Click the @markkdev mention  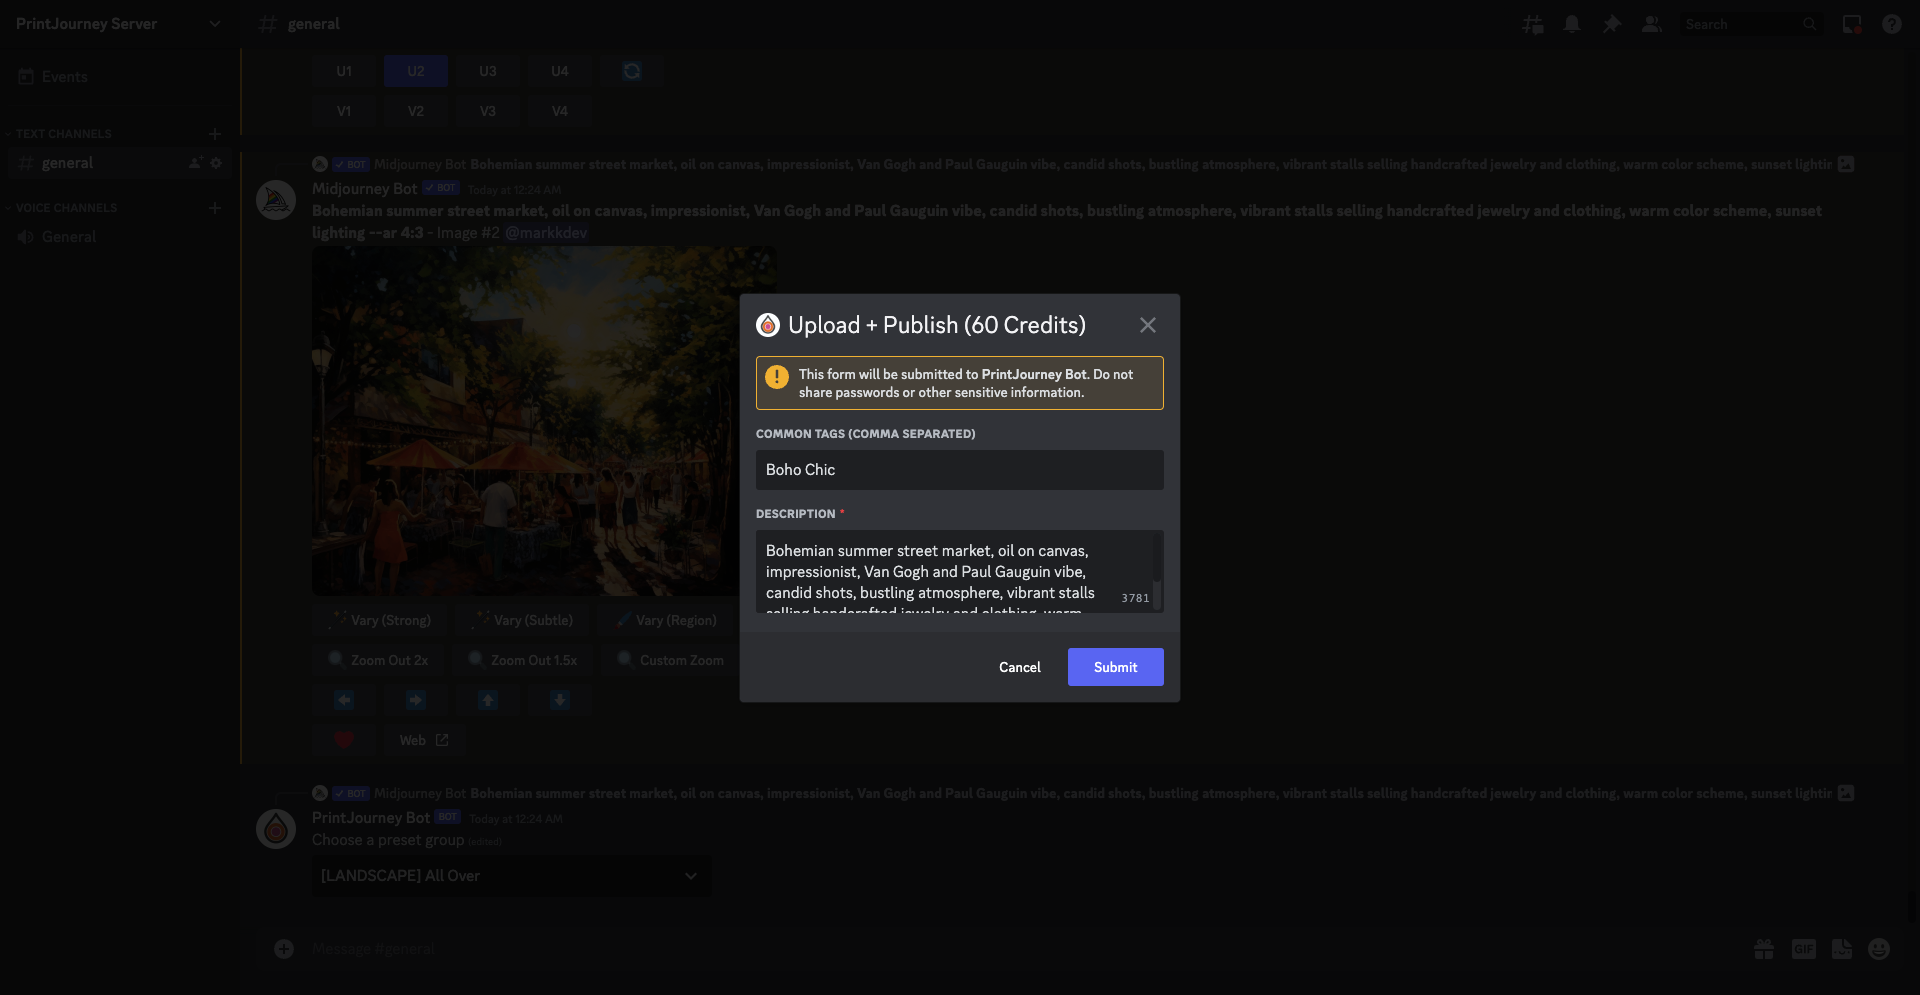coord(546,233)
